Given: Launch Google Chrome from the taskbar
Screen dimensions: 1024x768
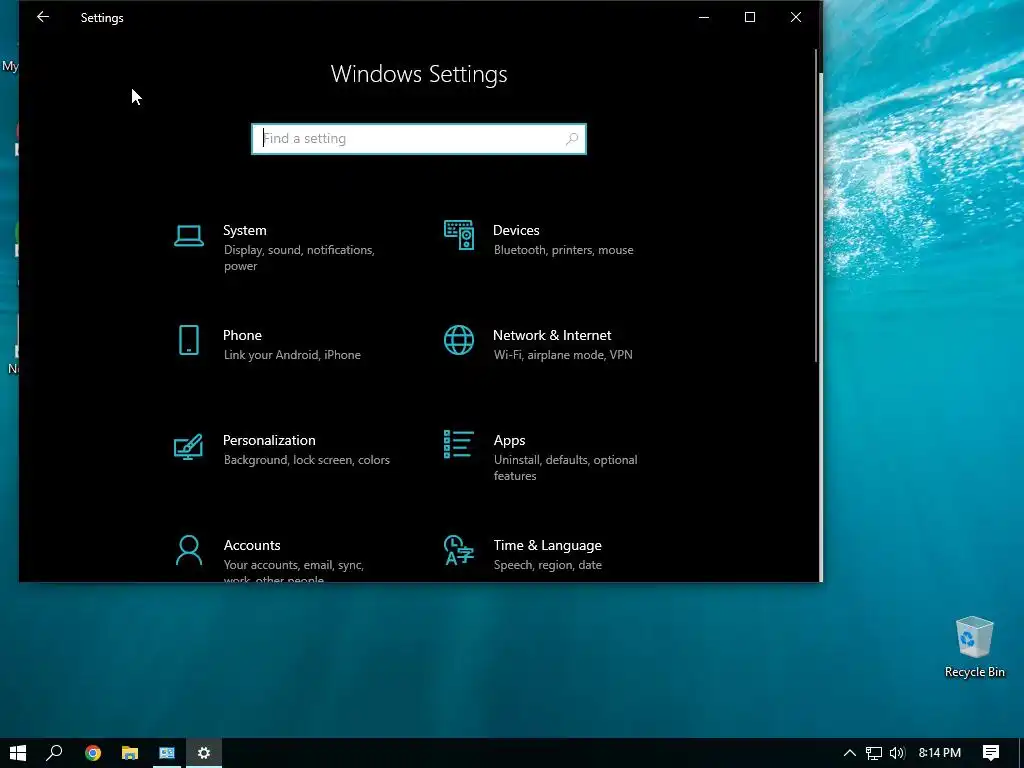Looking at the screenshot, I should 93,753.
